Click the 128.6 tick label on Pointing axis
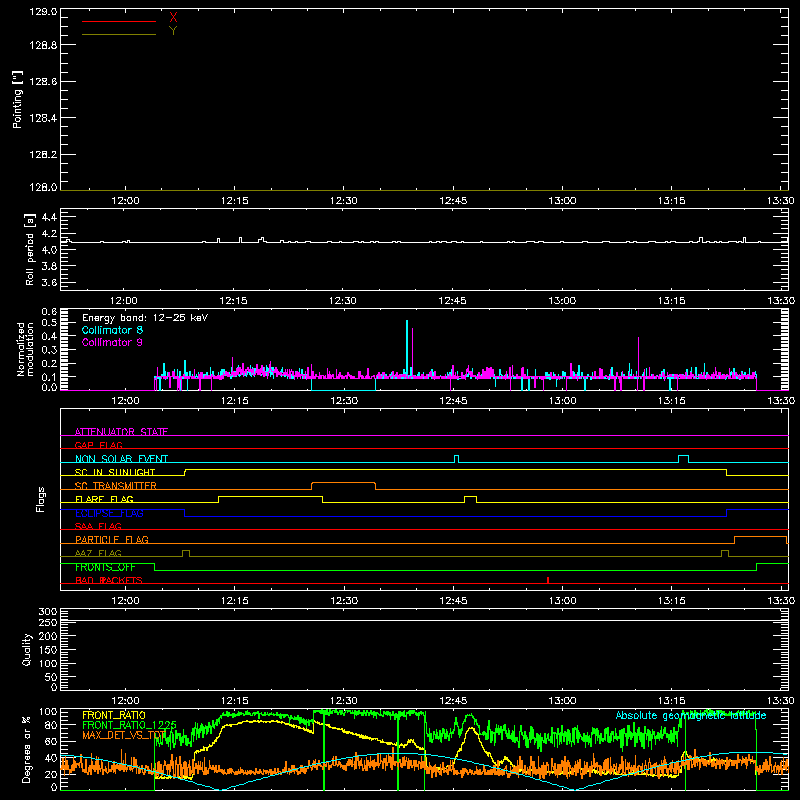 point(43,81)
